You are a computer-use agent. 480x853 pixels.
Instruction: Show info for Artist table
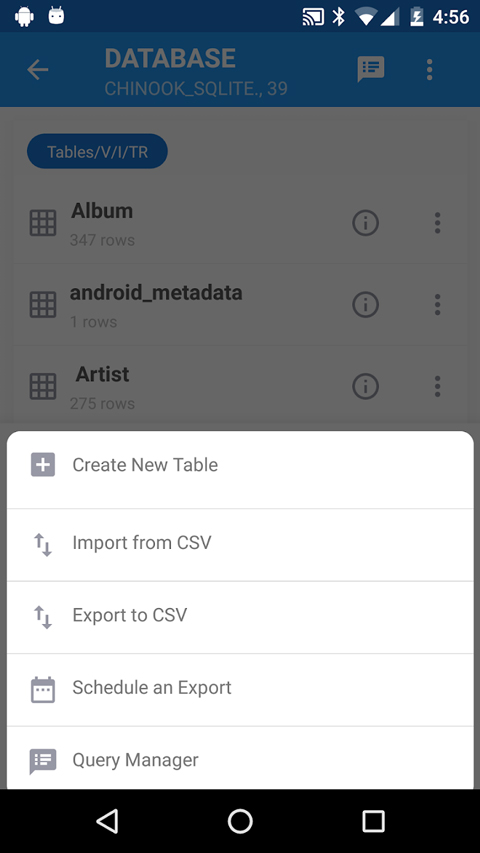tap(365, 386)
